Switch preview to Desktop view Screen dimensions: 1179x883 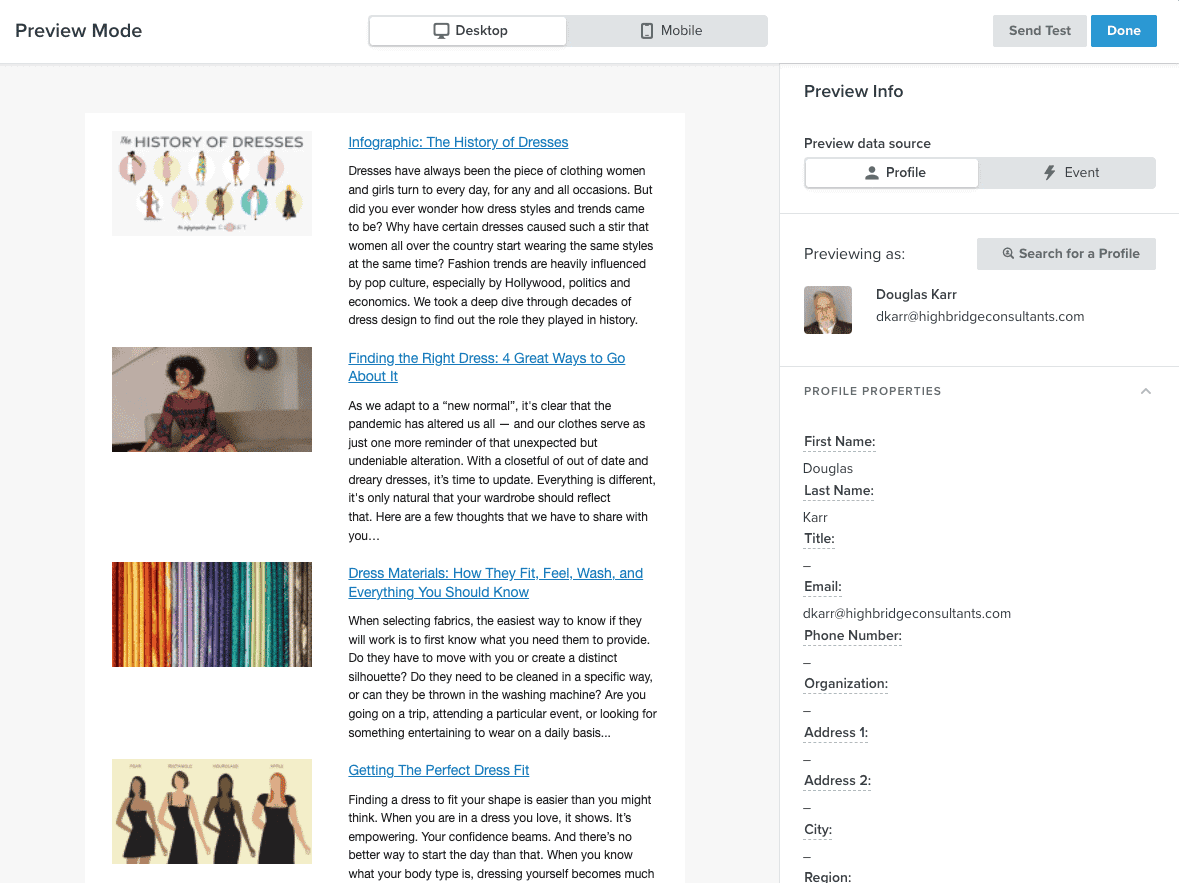tap(468, 31)
